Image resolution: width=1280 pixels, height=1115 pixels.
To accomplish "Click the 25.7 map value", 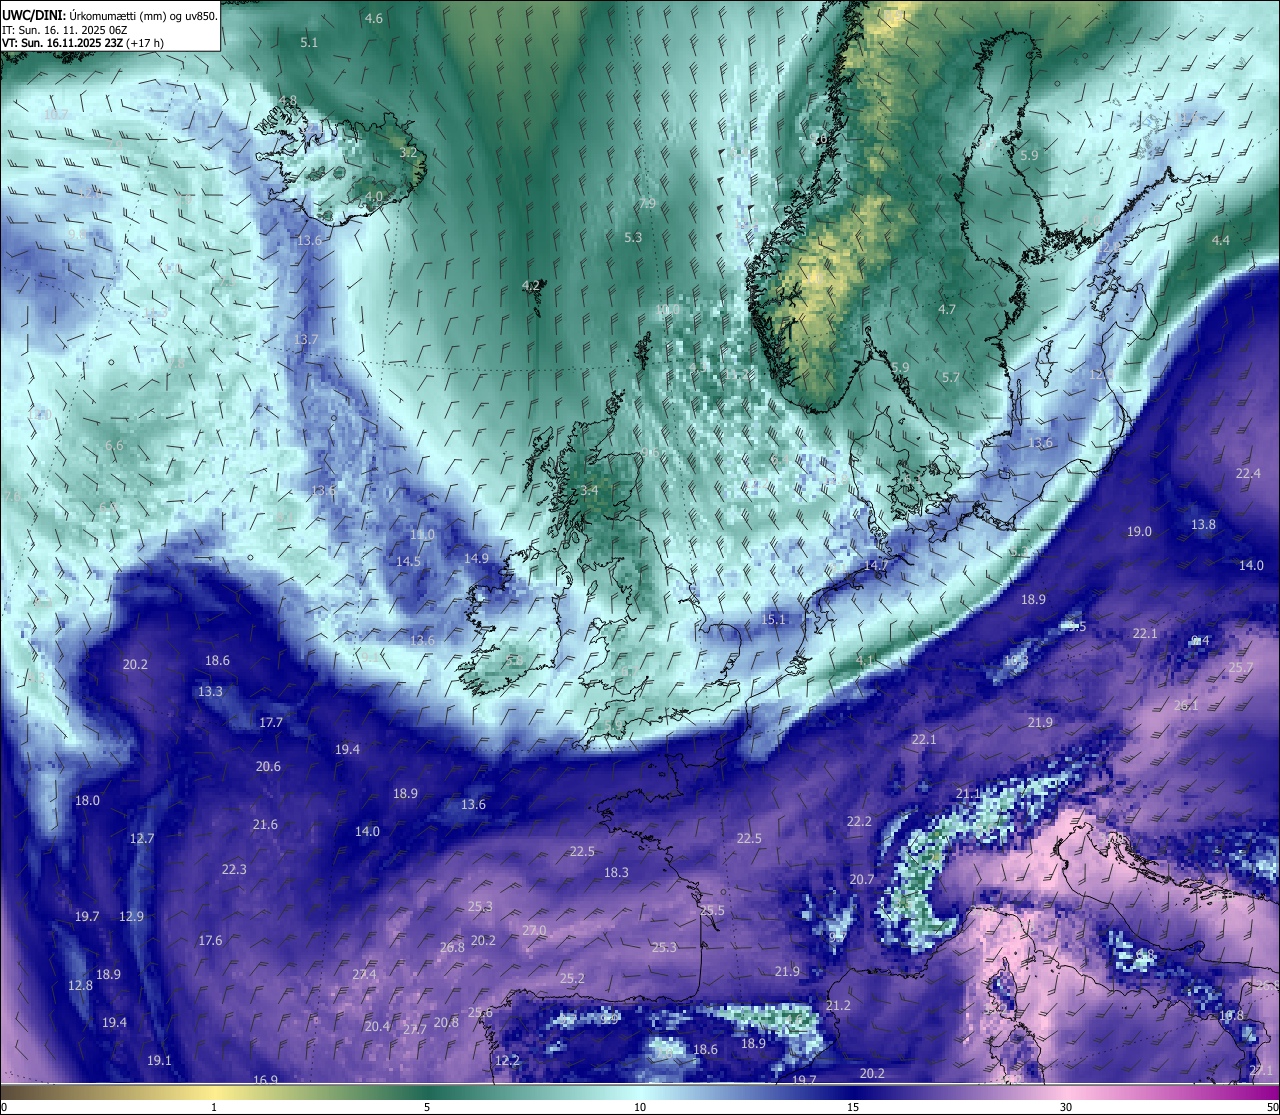I will click(1240, 668).
